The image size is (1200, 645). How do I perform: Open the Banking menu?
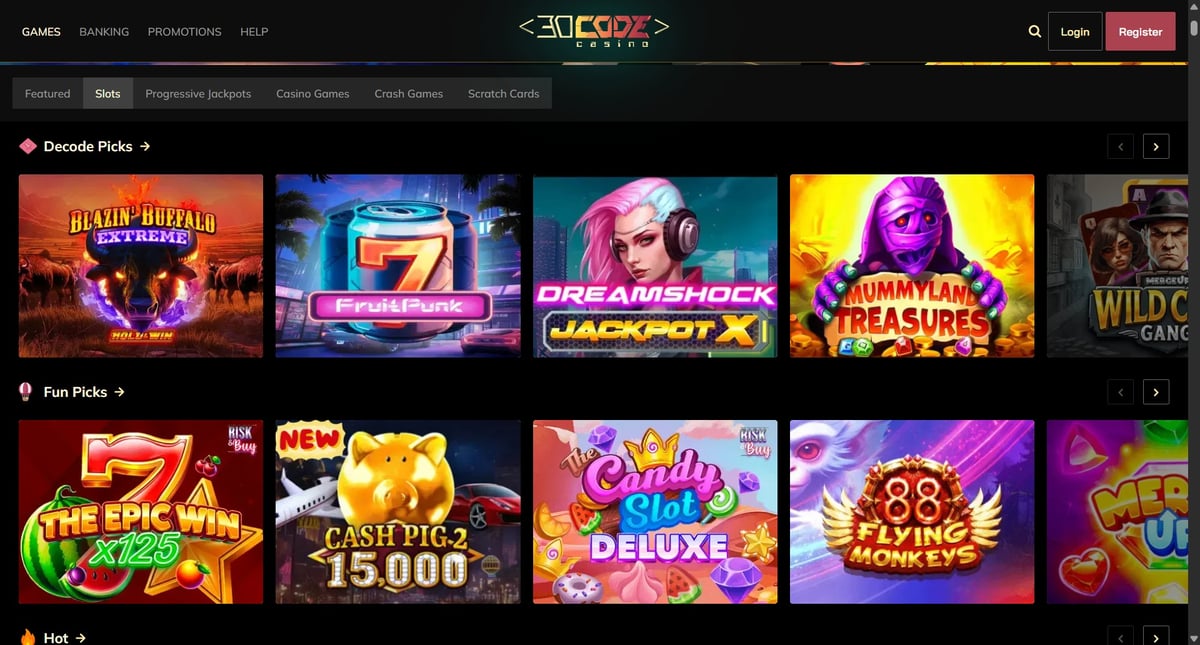[104, 32]
